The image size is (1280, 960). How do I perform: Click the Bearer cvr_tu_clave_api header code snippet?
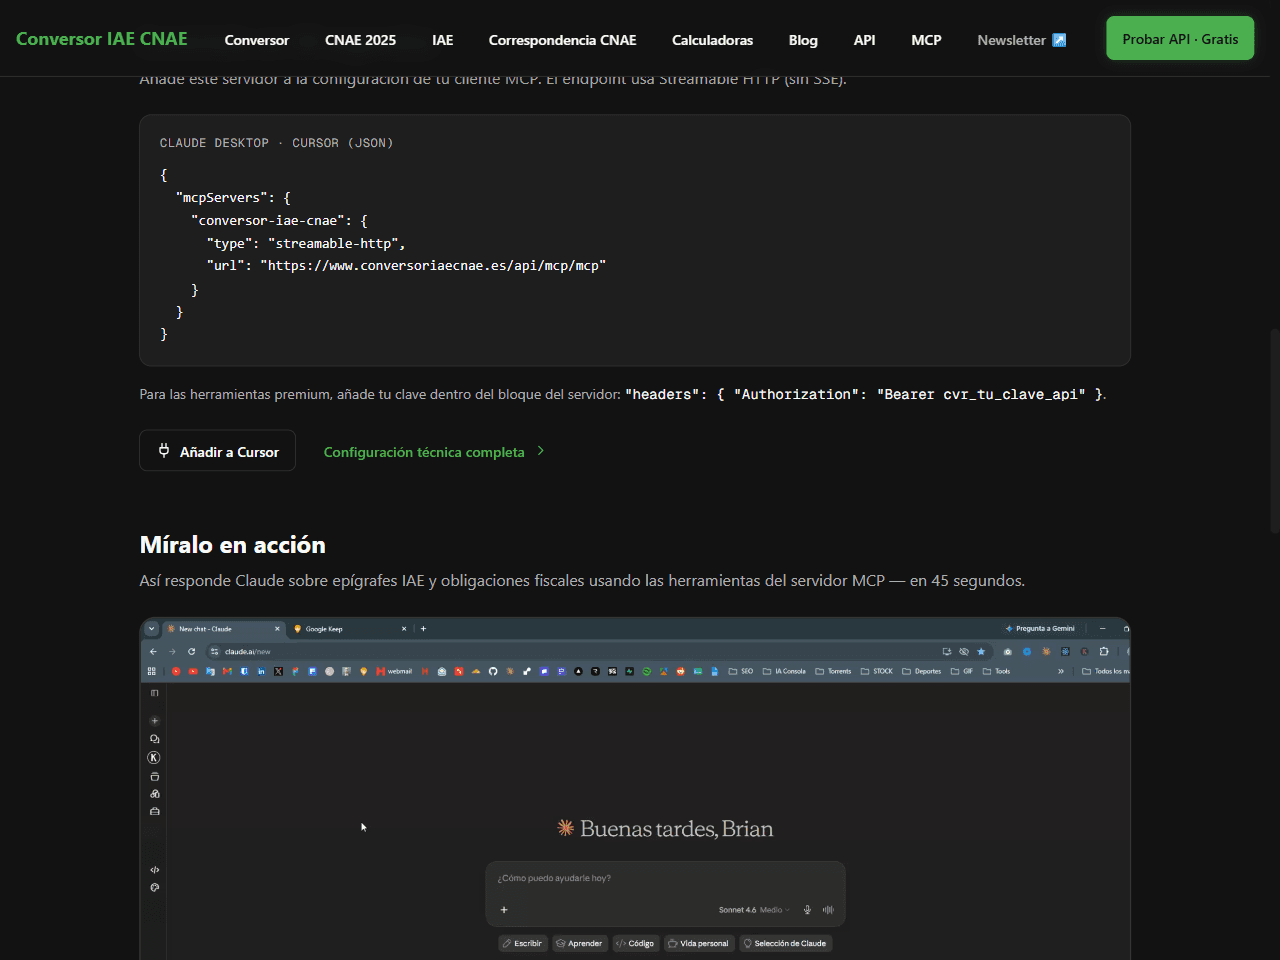(x=865, y=395)
